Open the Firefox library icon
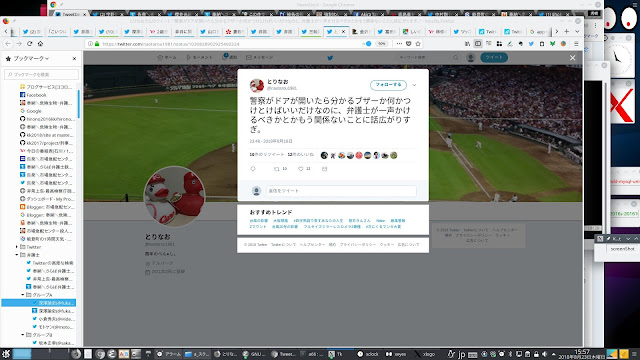Viewport: 640px width, 360px height. pyautogui.click(x=467, y=44)
